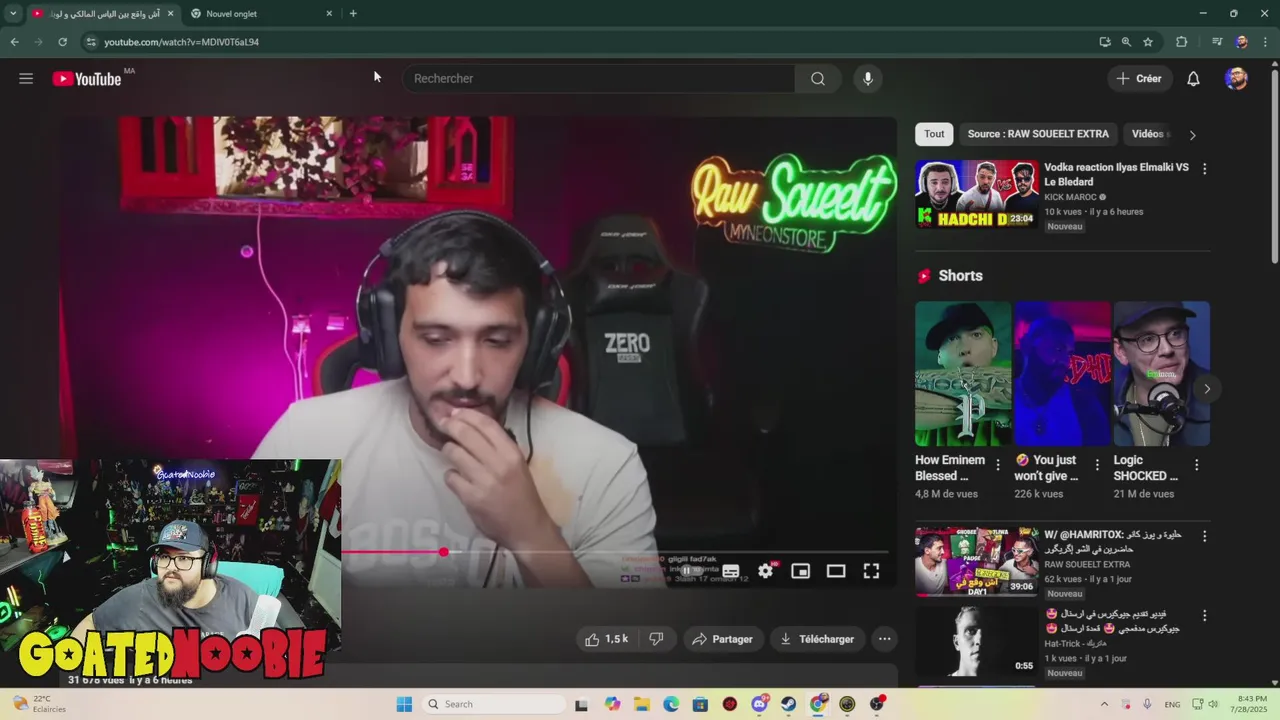Open Chrome media control icon

coord(1217,42)
